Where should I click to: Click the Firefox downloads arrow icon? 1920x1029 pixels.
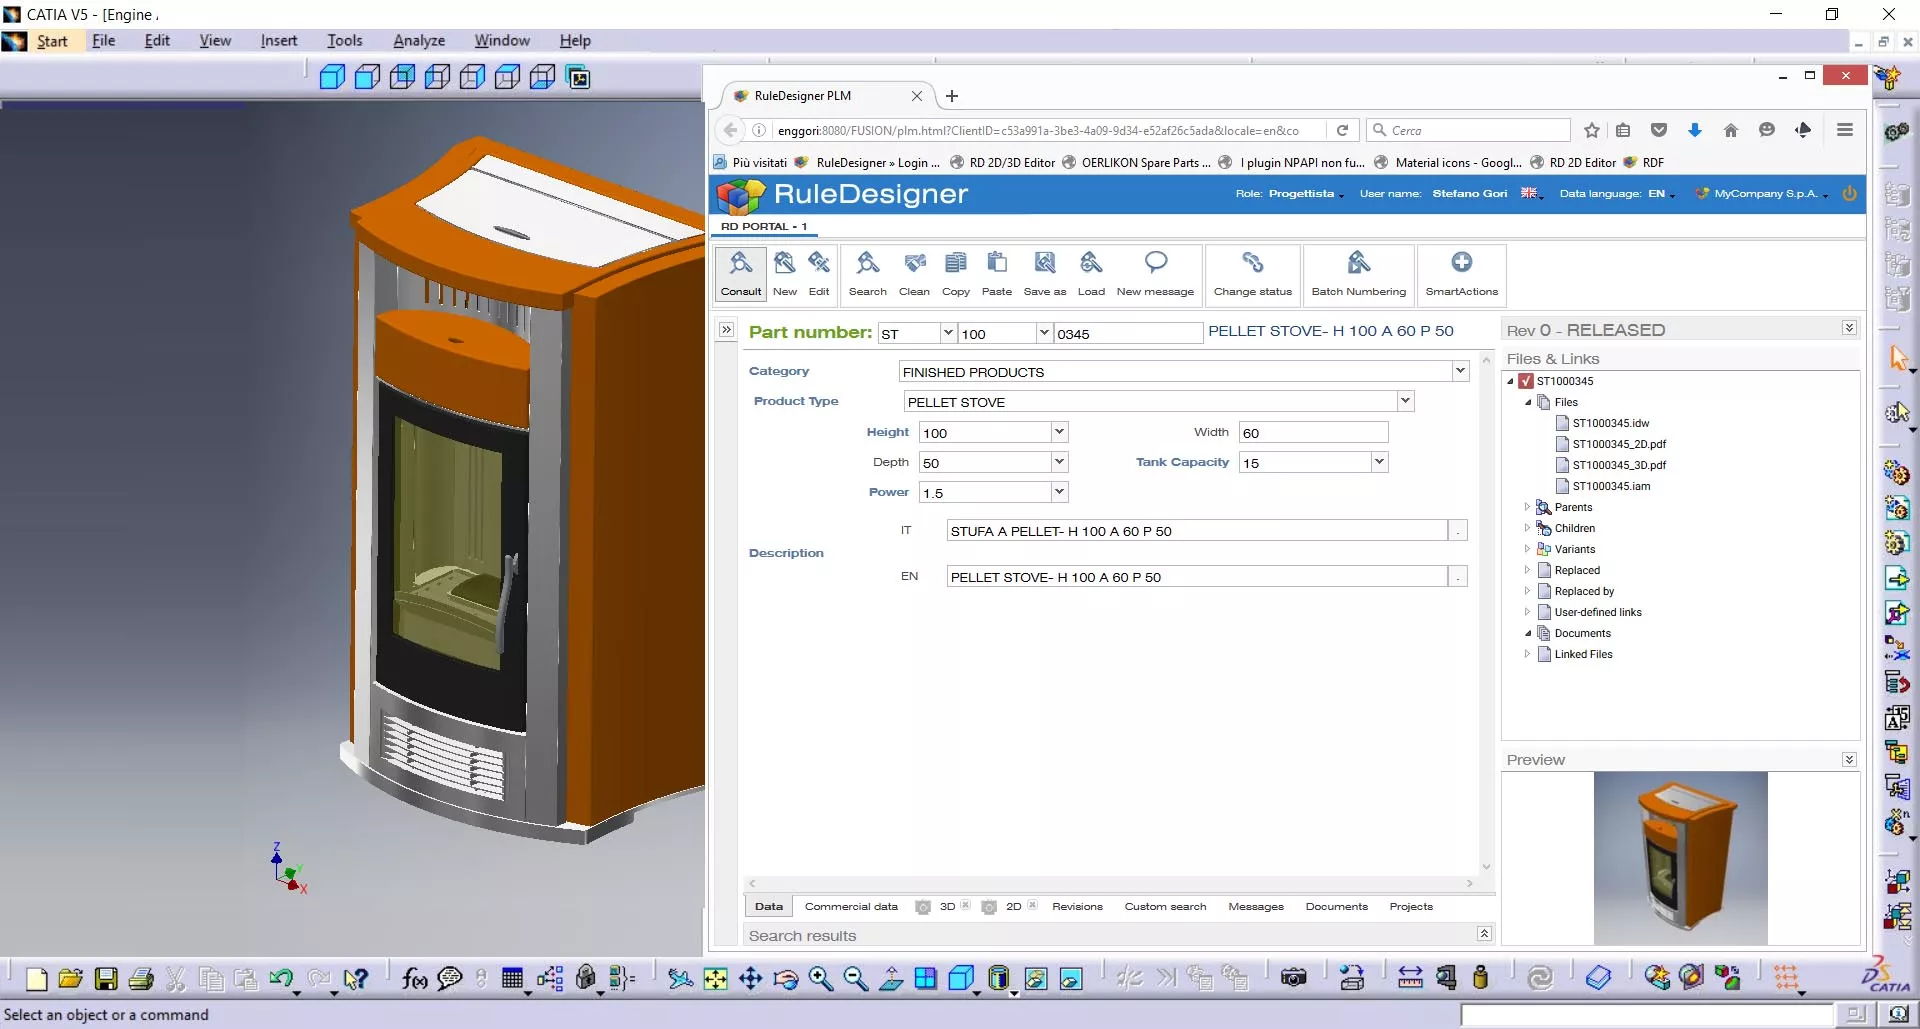(1695, 130)
